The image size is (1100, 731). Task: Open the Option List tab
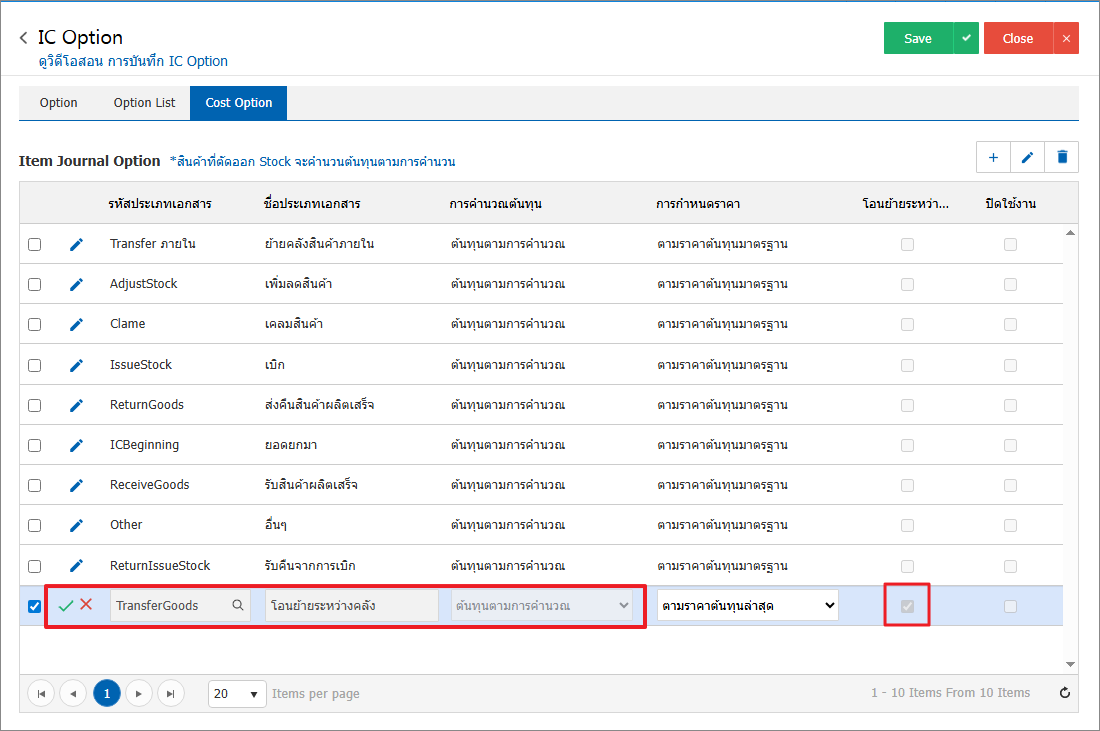(x=144, y=103)
